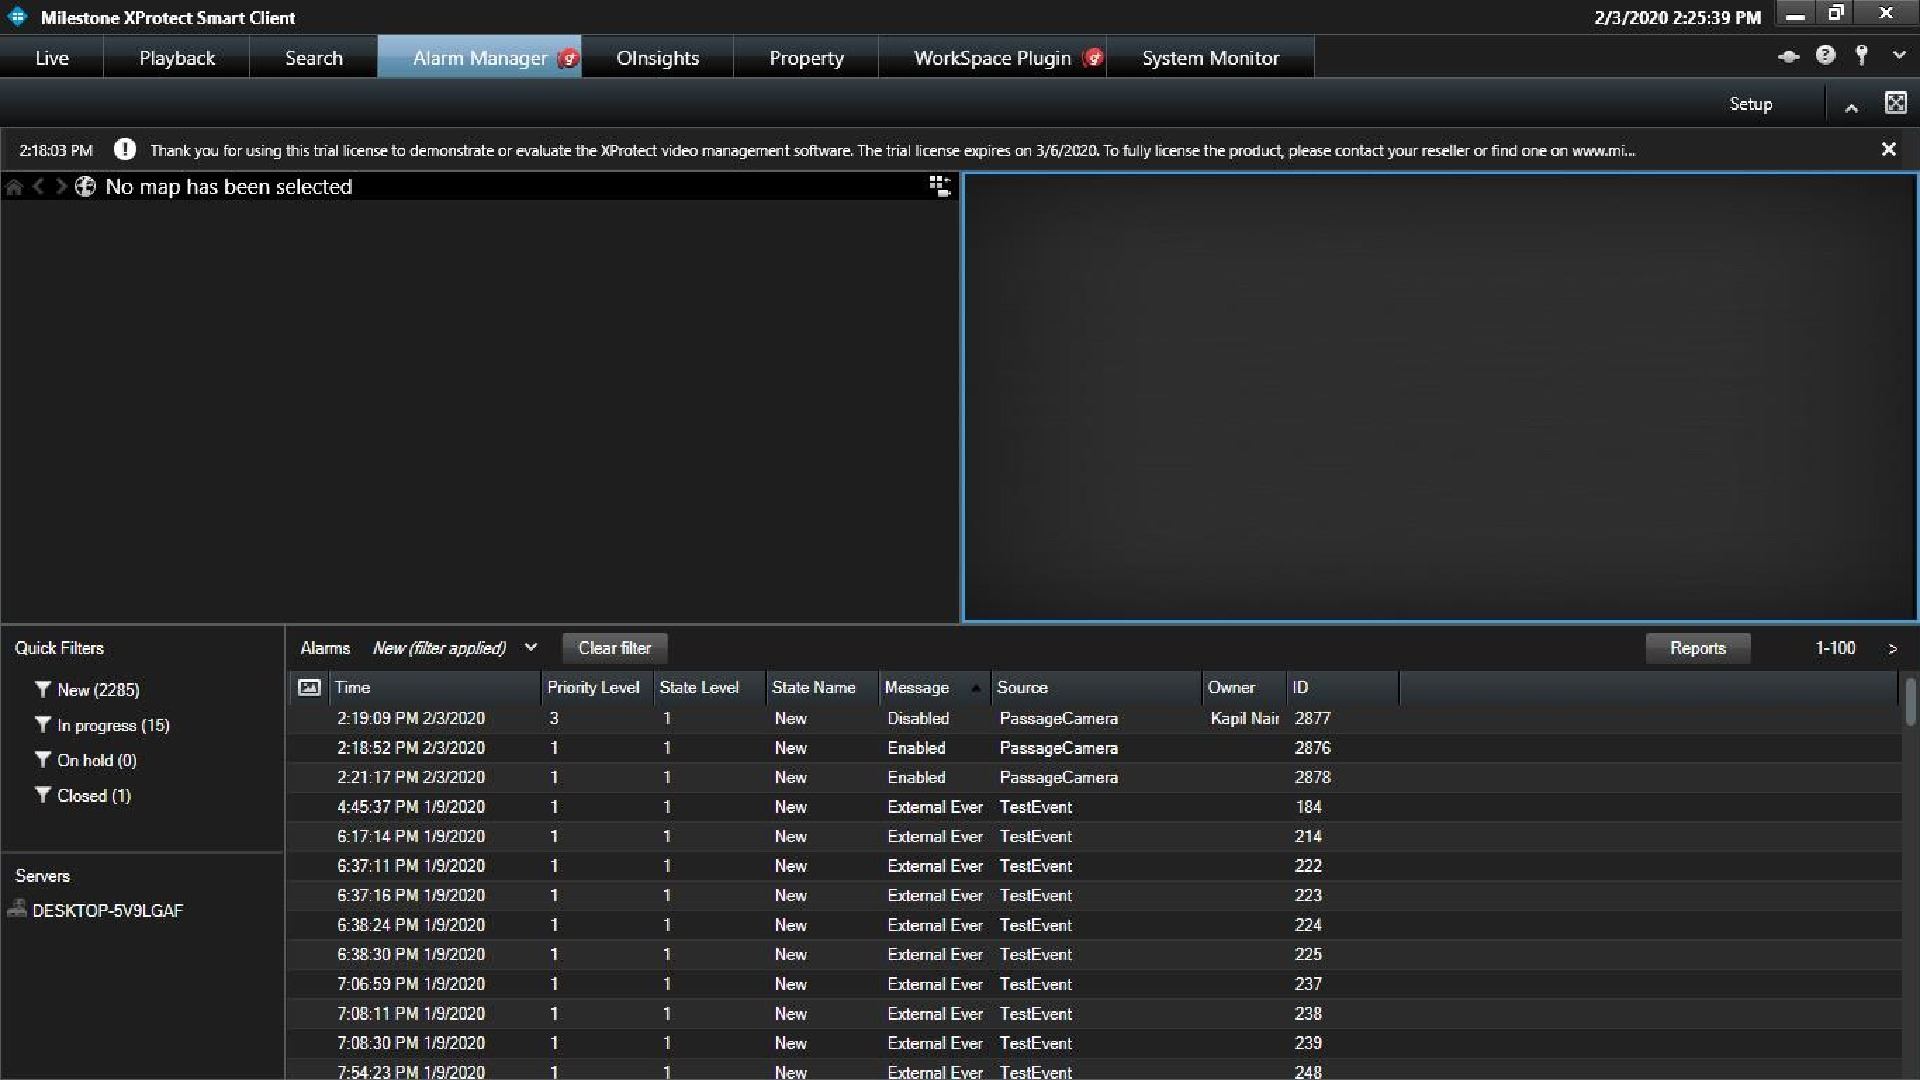Viewport: 1920px width, 1080px height.
Task: Switch to the Live tab
Action: [52, 58]
